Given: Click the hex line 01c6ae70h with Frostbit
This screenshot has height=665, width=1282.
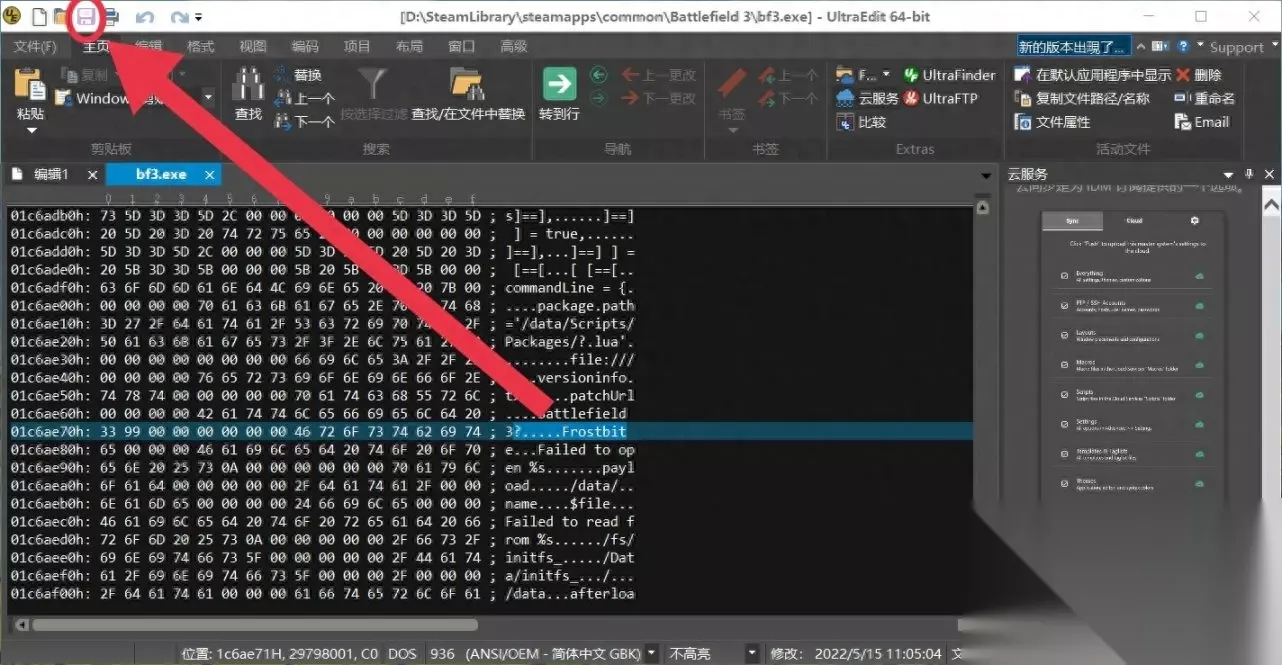Looking at the screenshot, I should [x=490, y=431].
